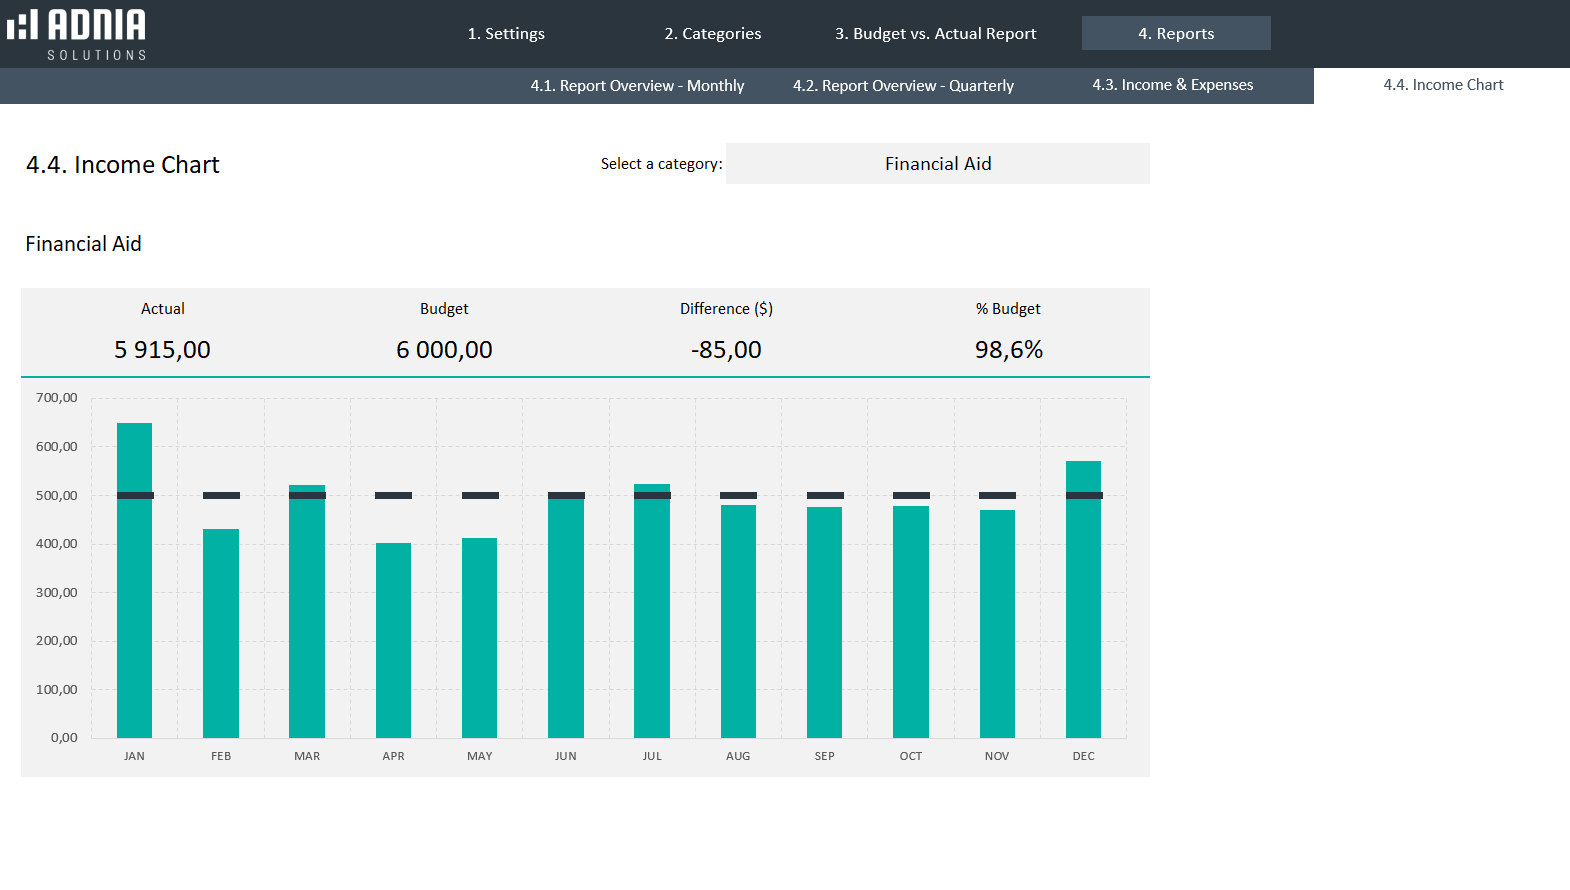The height and width of the screenshot is (890, 1570).
Task: Select the JUL bar in chart
Action: point(652,620)
